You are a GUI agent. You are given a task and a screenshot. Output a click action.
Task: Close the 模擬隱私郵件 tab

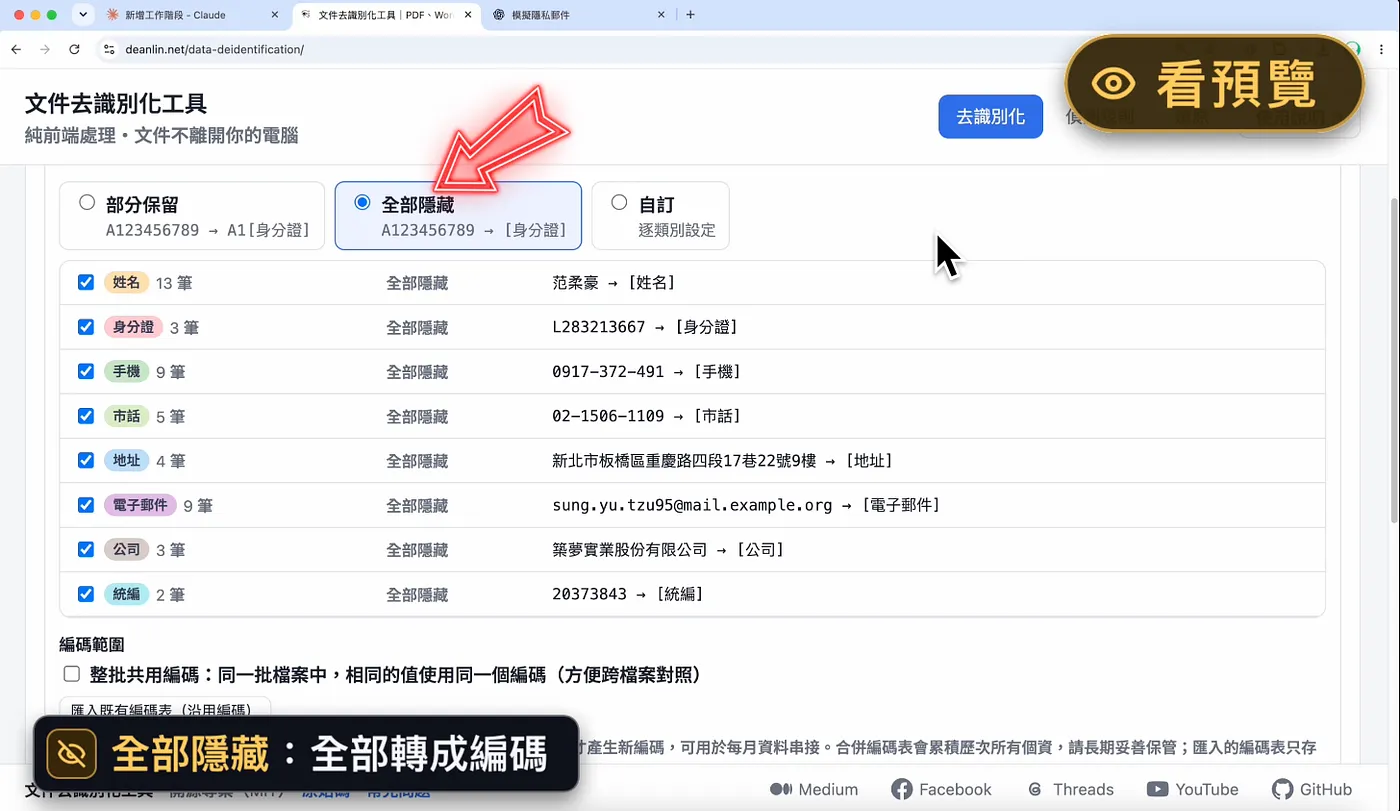[661, 15]
